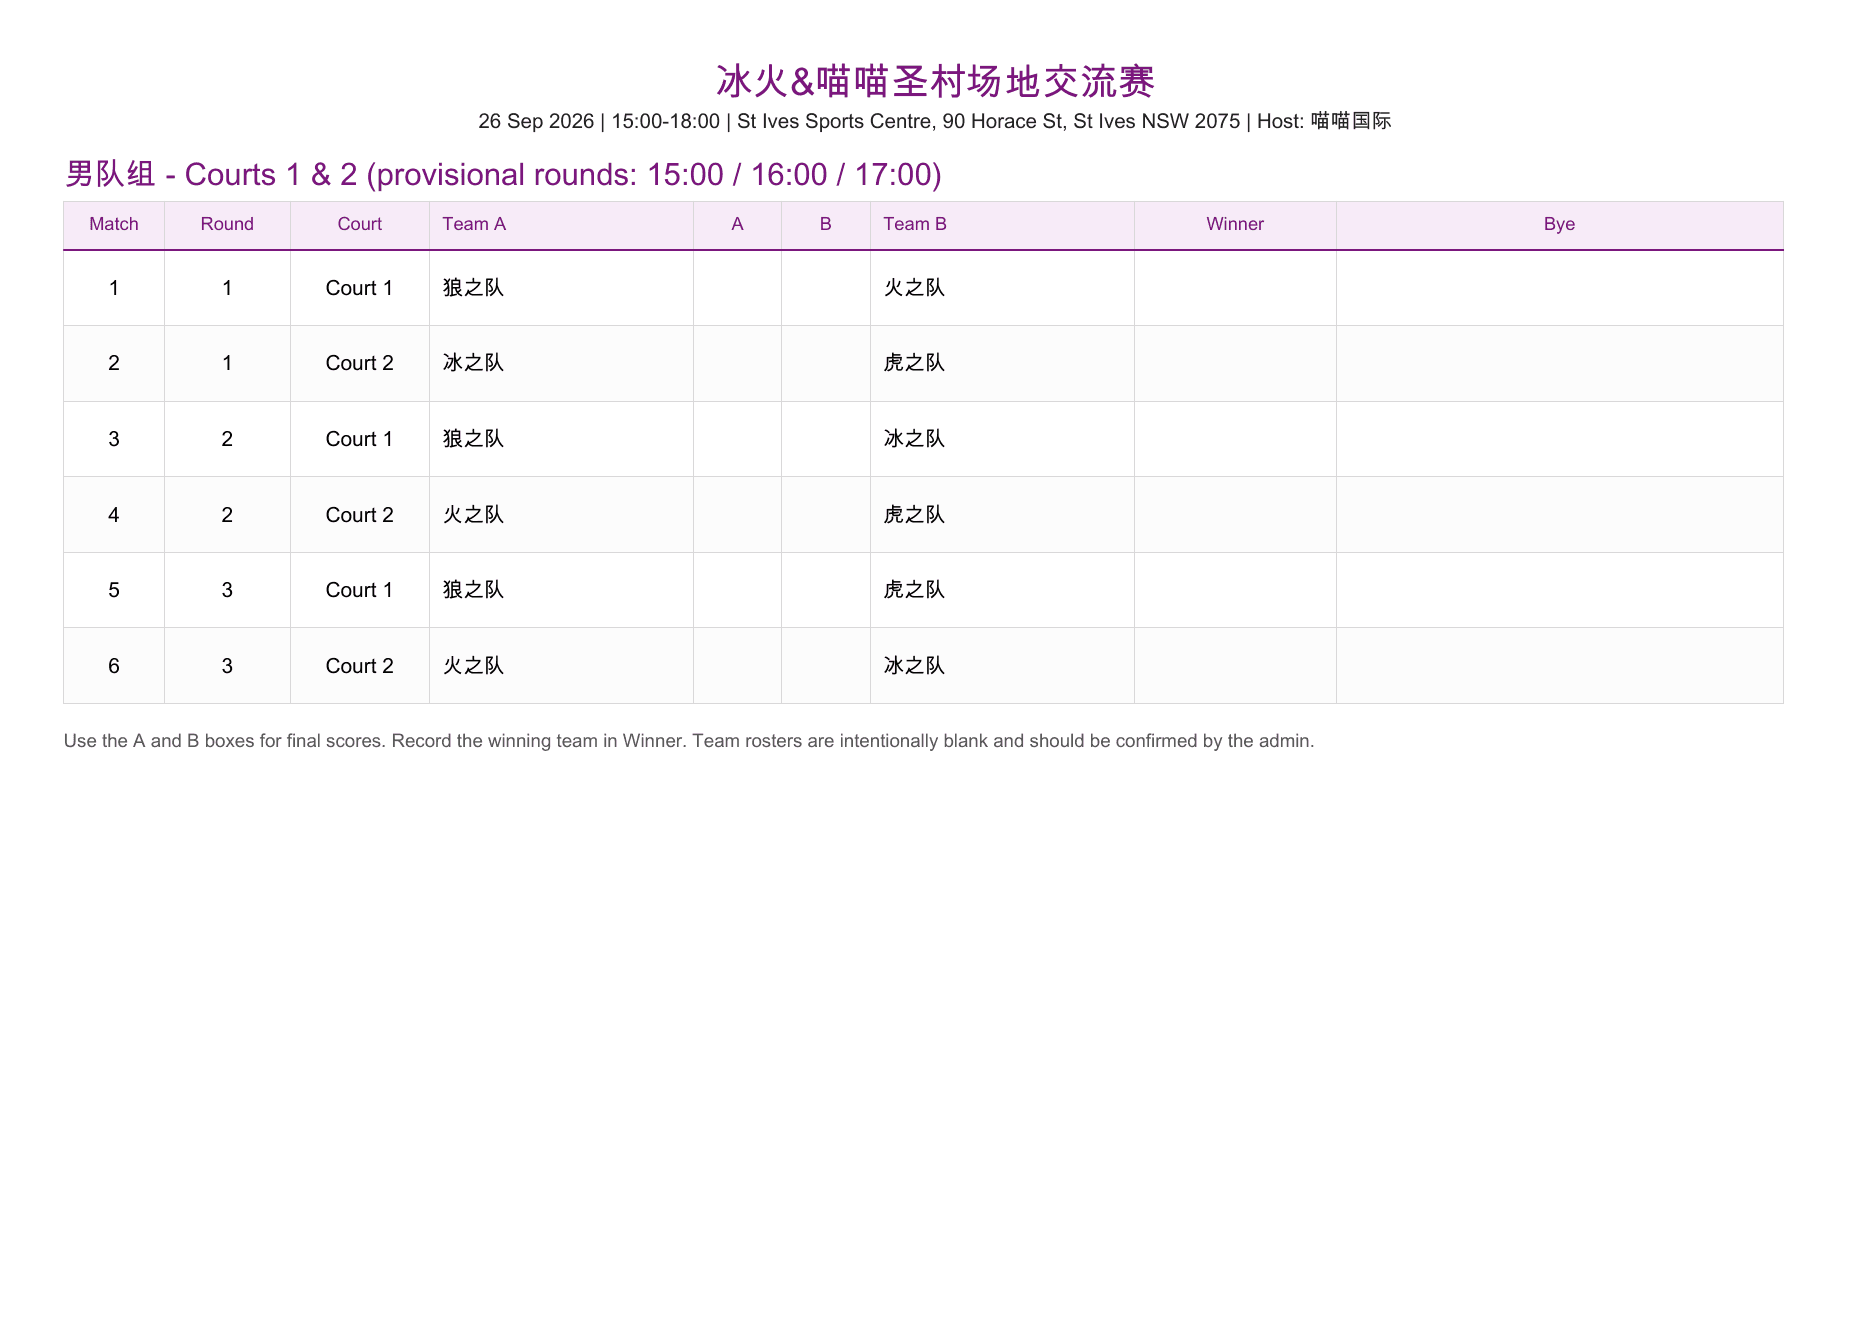Viewport: 1871px width, 1323px height.
Task: Click the title 冰火&喵喵圣村场地交流赛
Action: click(x=935, y=81)
